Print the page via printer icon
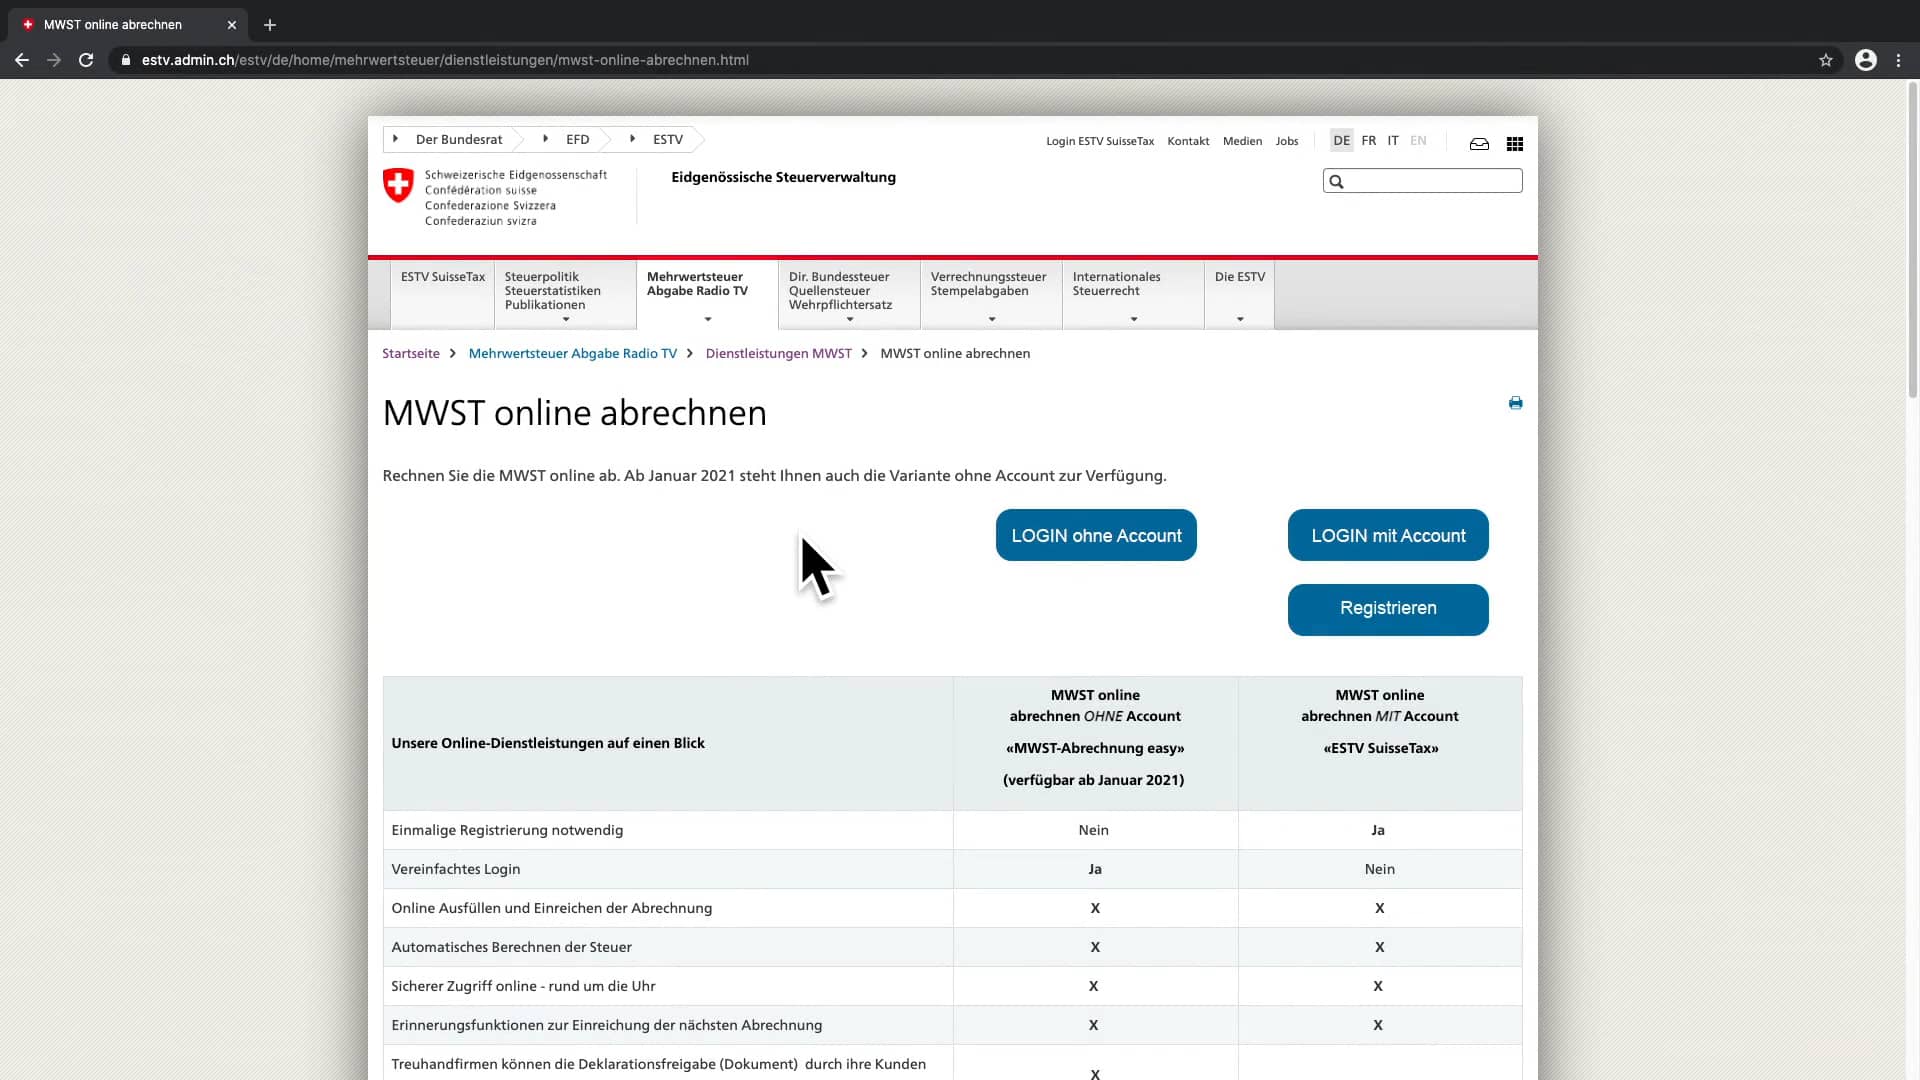 coord(1515,403)
